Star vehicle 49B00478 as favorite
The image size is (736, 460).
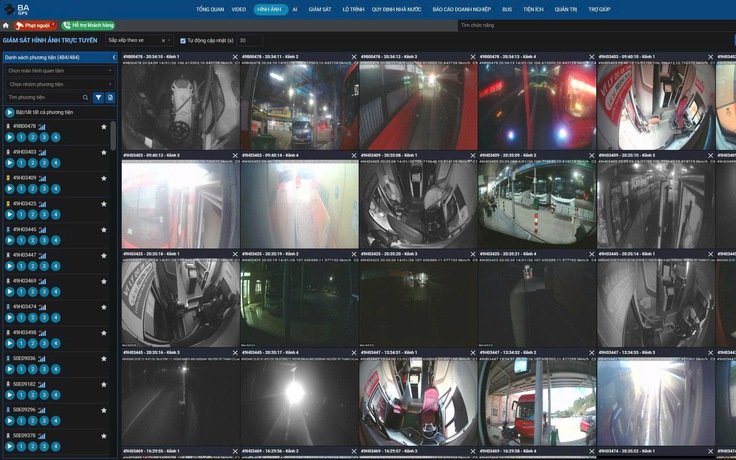pos(104,127)
